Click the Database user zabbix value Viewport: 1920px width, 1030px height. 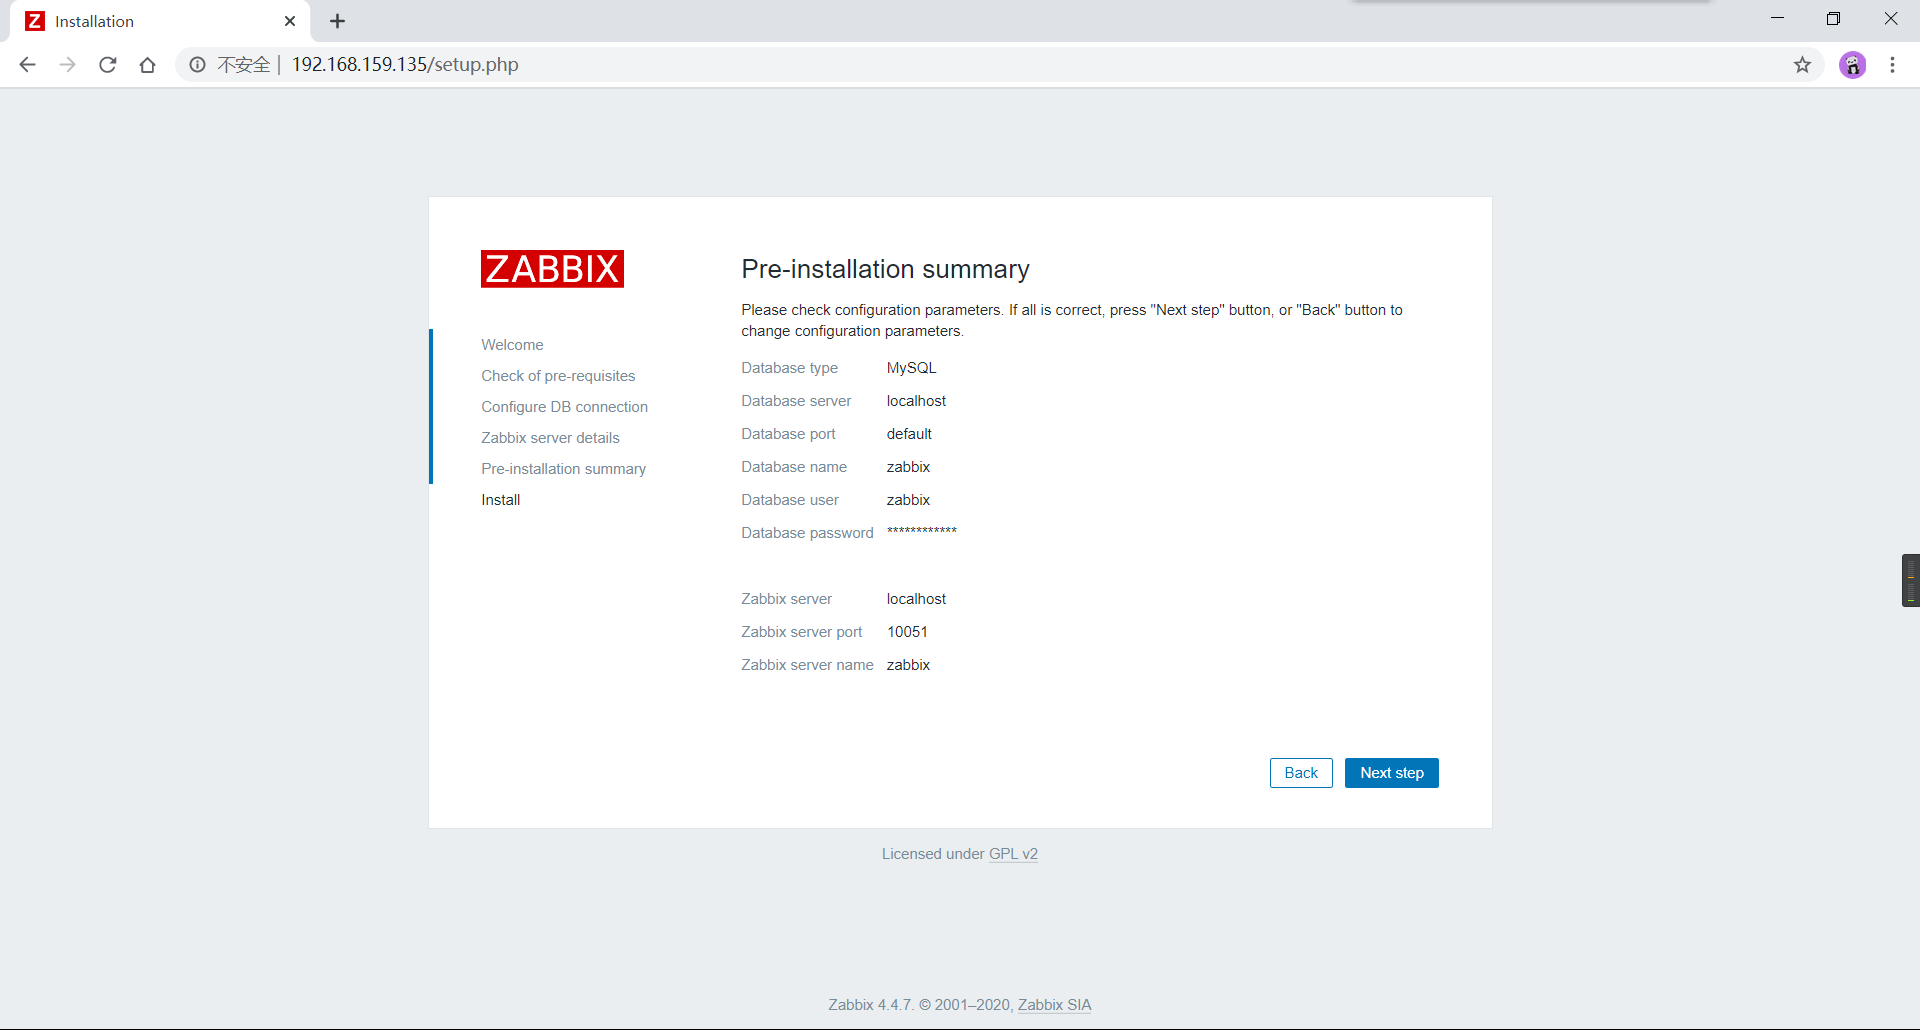(908, 500)
